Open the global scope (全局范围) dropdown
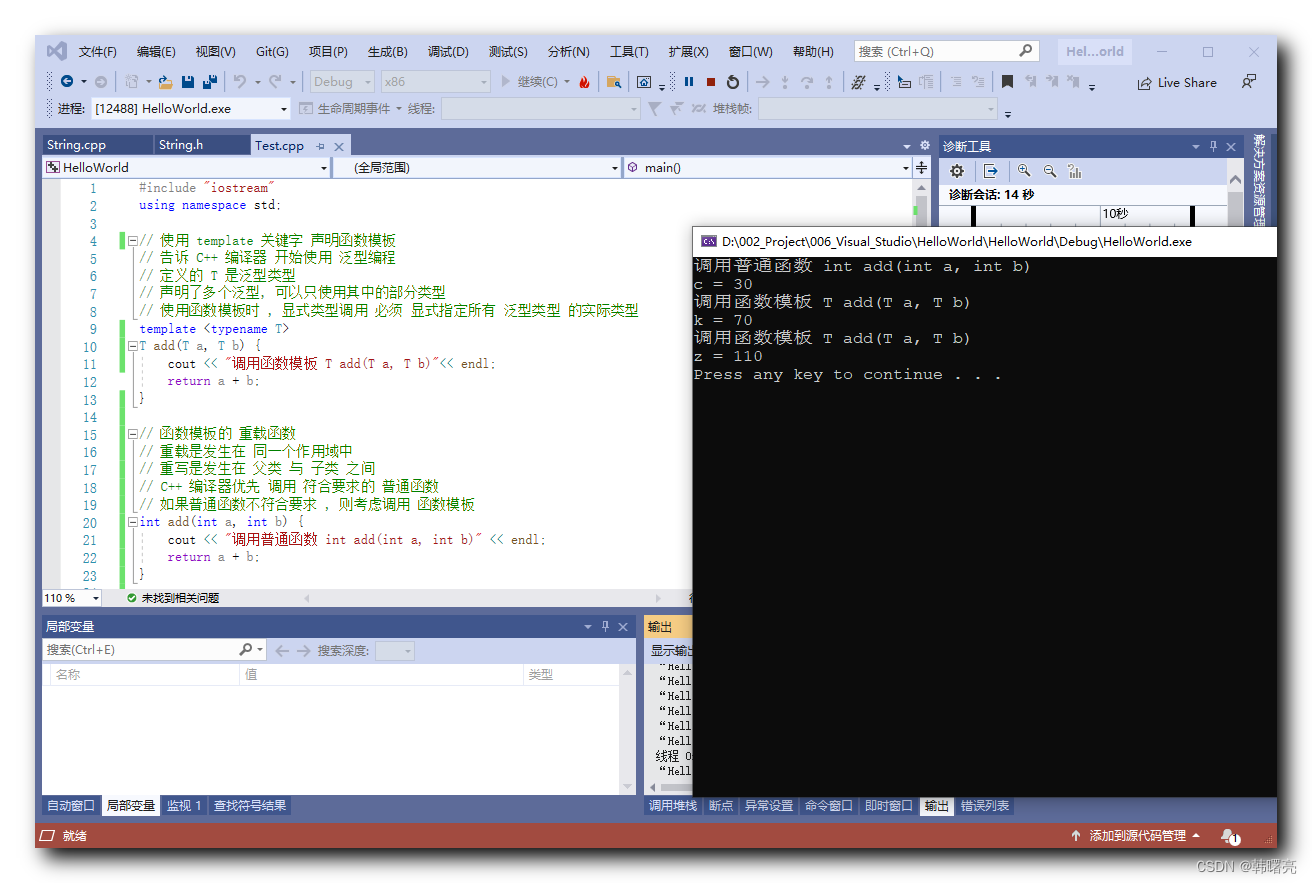The image size is (1312, 883). [476, 168]
